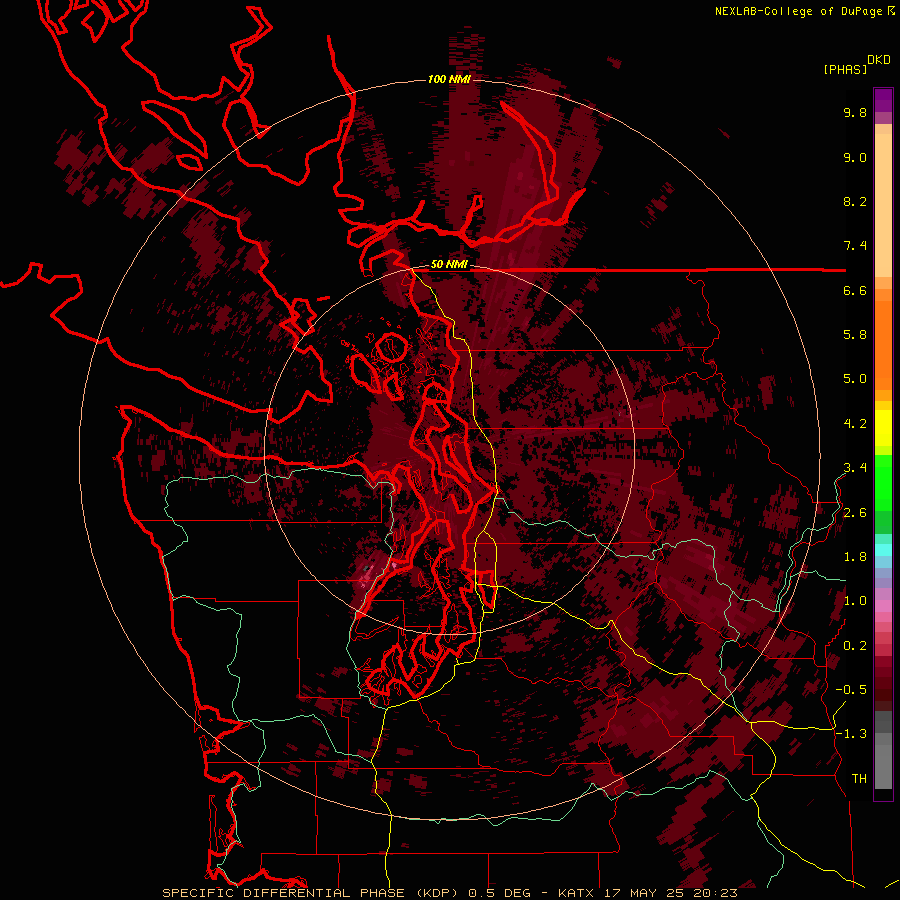This screenshot has height=900, width=900.
Task: Click the 8.2 value on the color scale
Action: click(x=855, y=201)
